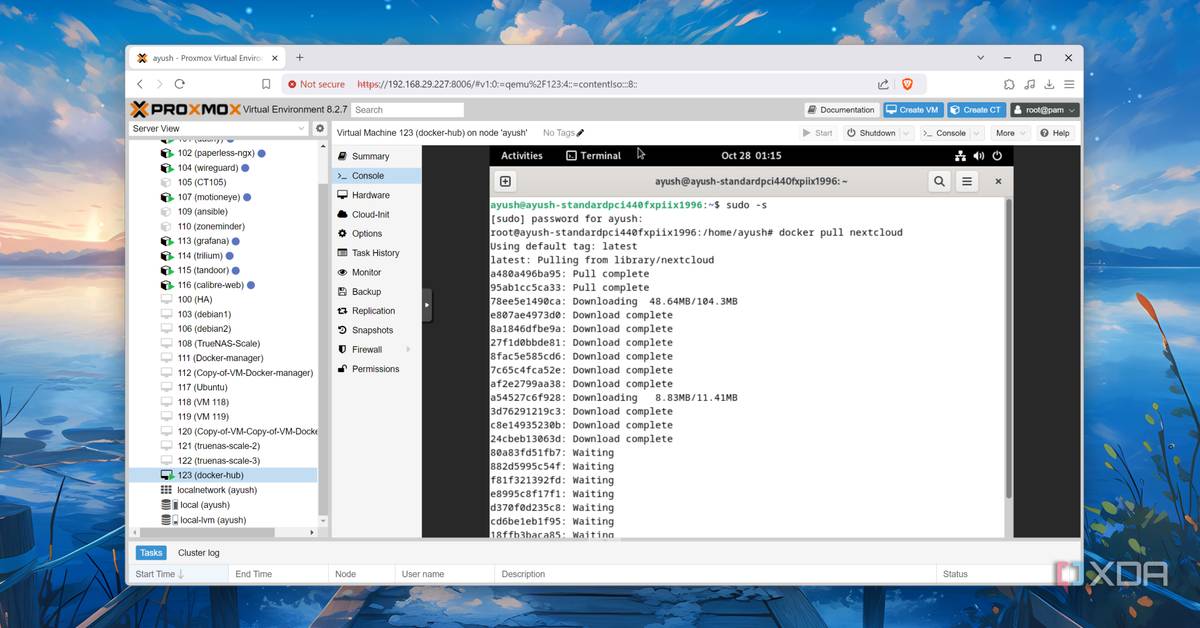This screenshot has width=1200, height=628.
Task: Edit tags using the pencil icon
Action: pos(580,133)
